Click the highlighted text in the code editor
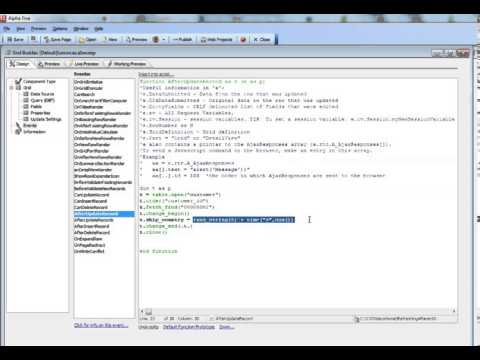Screen dimensions: 480x360 244,220
